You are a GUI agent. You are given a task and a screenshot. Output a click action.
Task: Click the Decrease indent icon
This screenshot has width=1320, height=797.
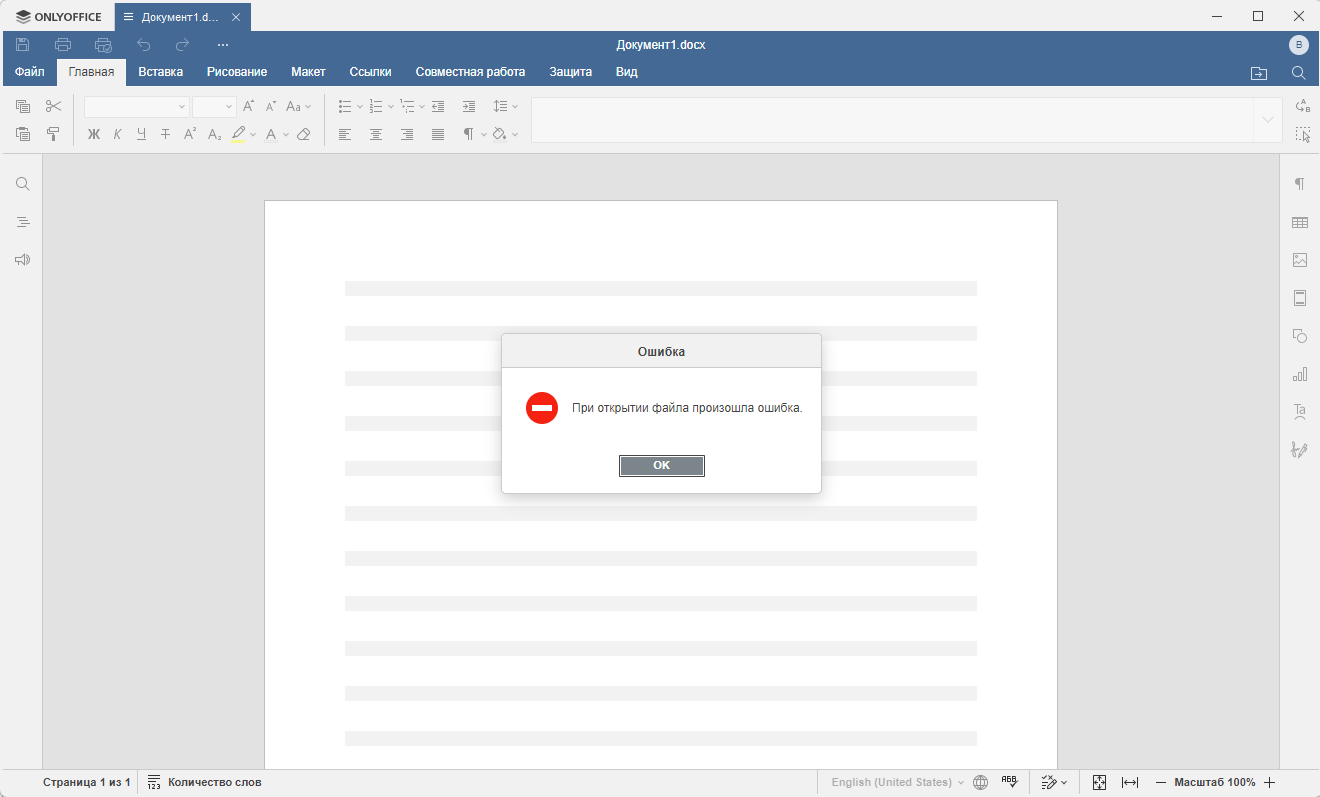[x=438, y=106]
